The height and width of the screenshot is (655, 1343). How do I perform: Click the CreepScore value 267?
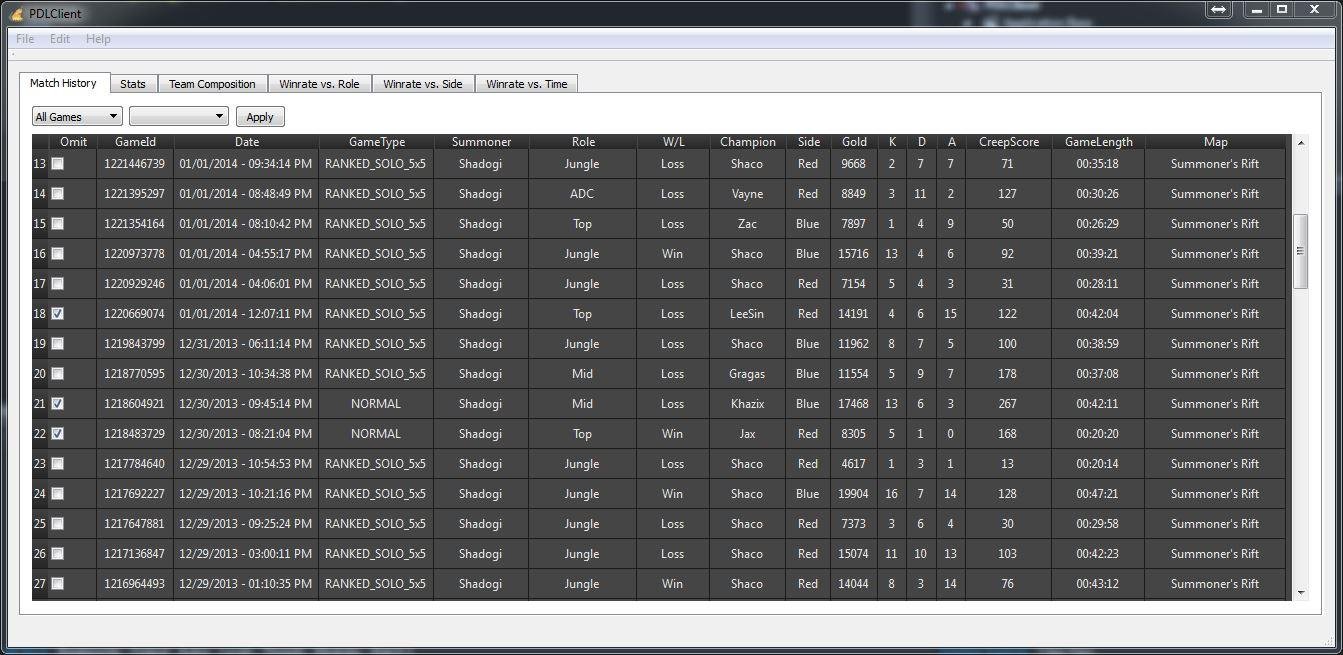coord(1007,404)
